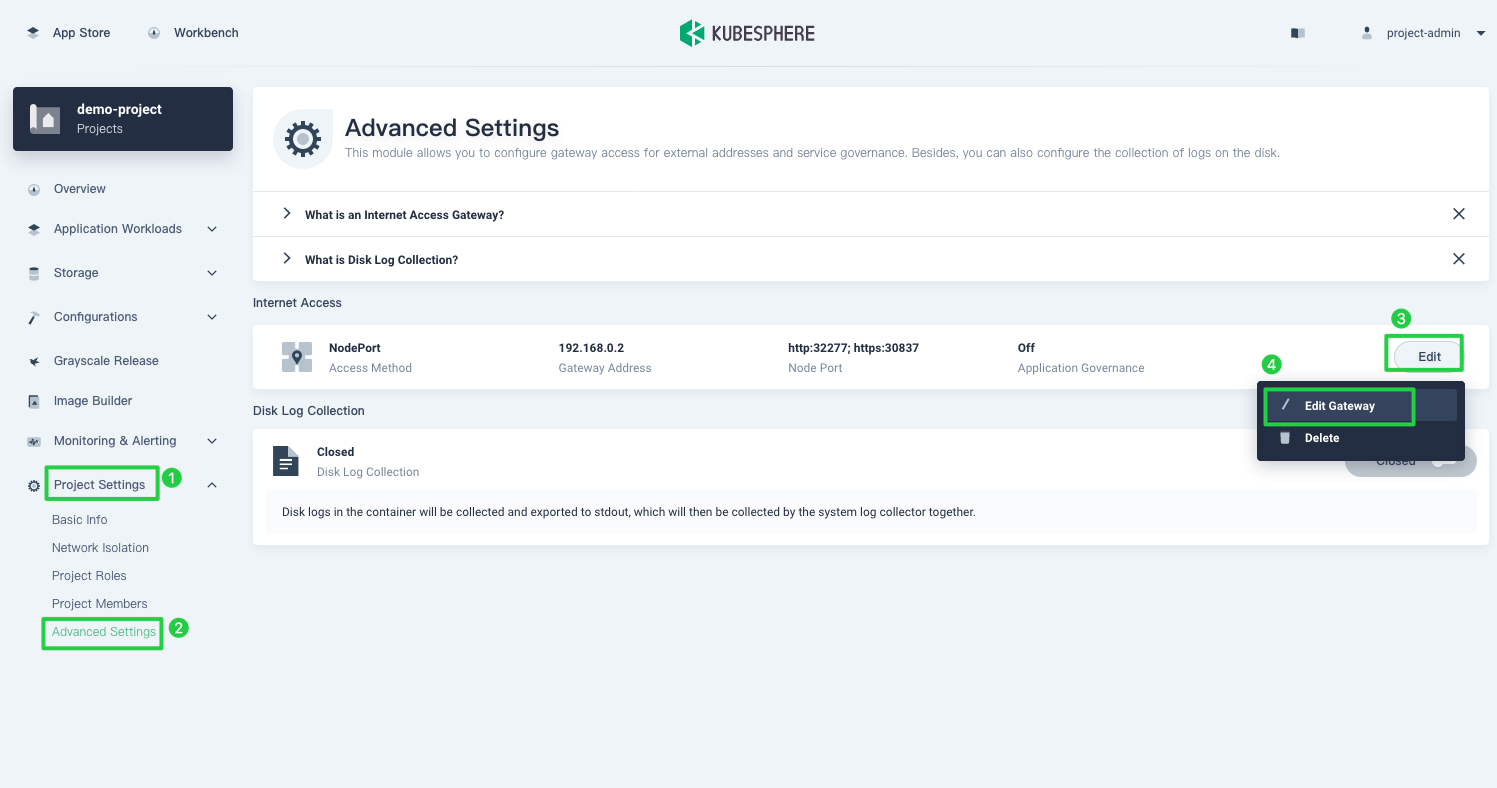Dismiss the "What is Disk Log Collection?" banner
The image size is (1497, 788).
point(1459,258)
